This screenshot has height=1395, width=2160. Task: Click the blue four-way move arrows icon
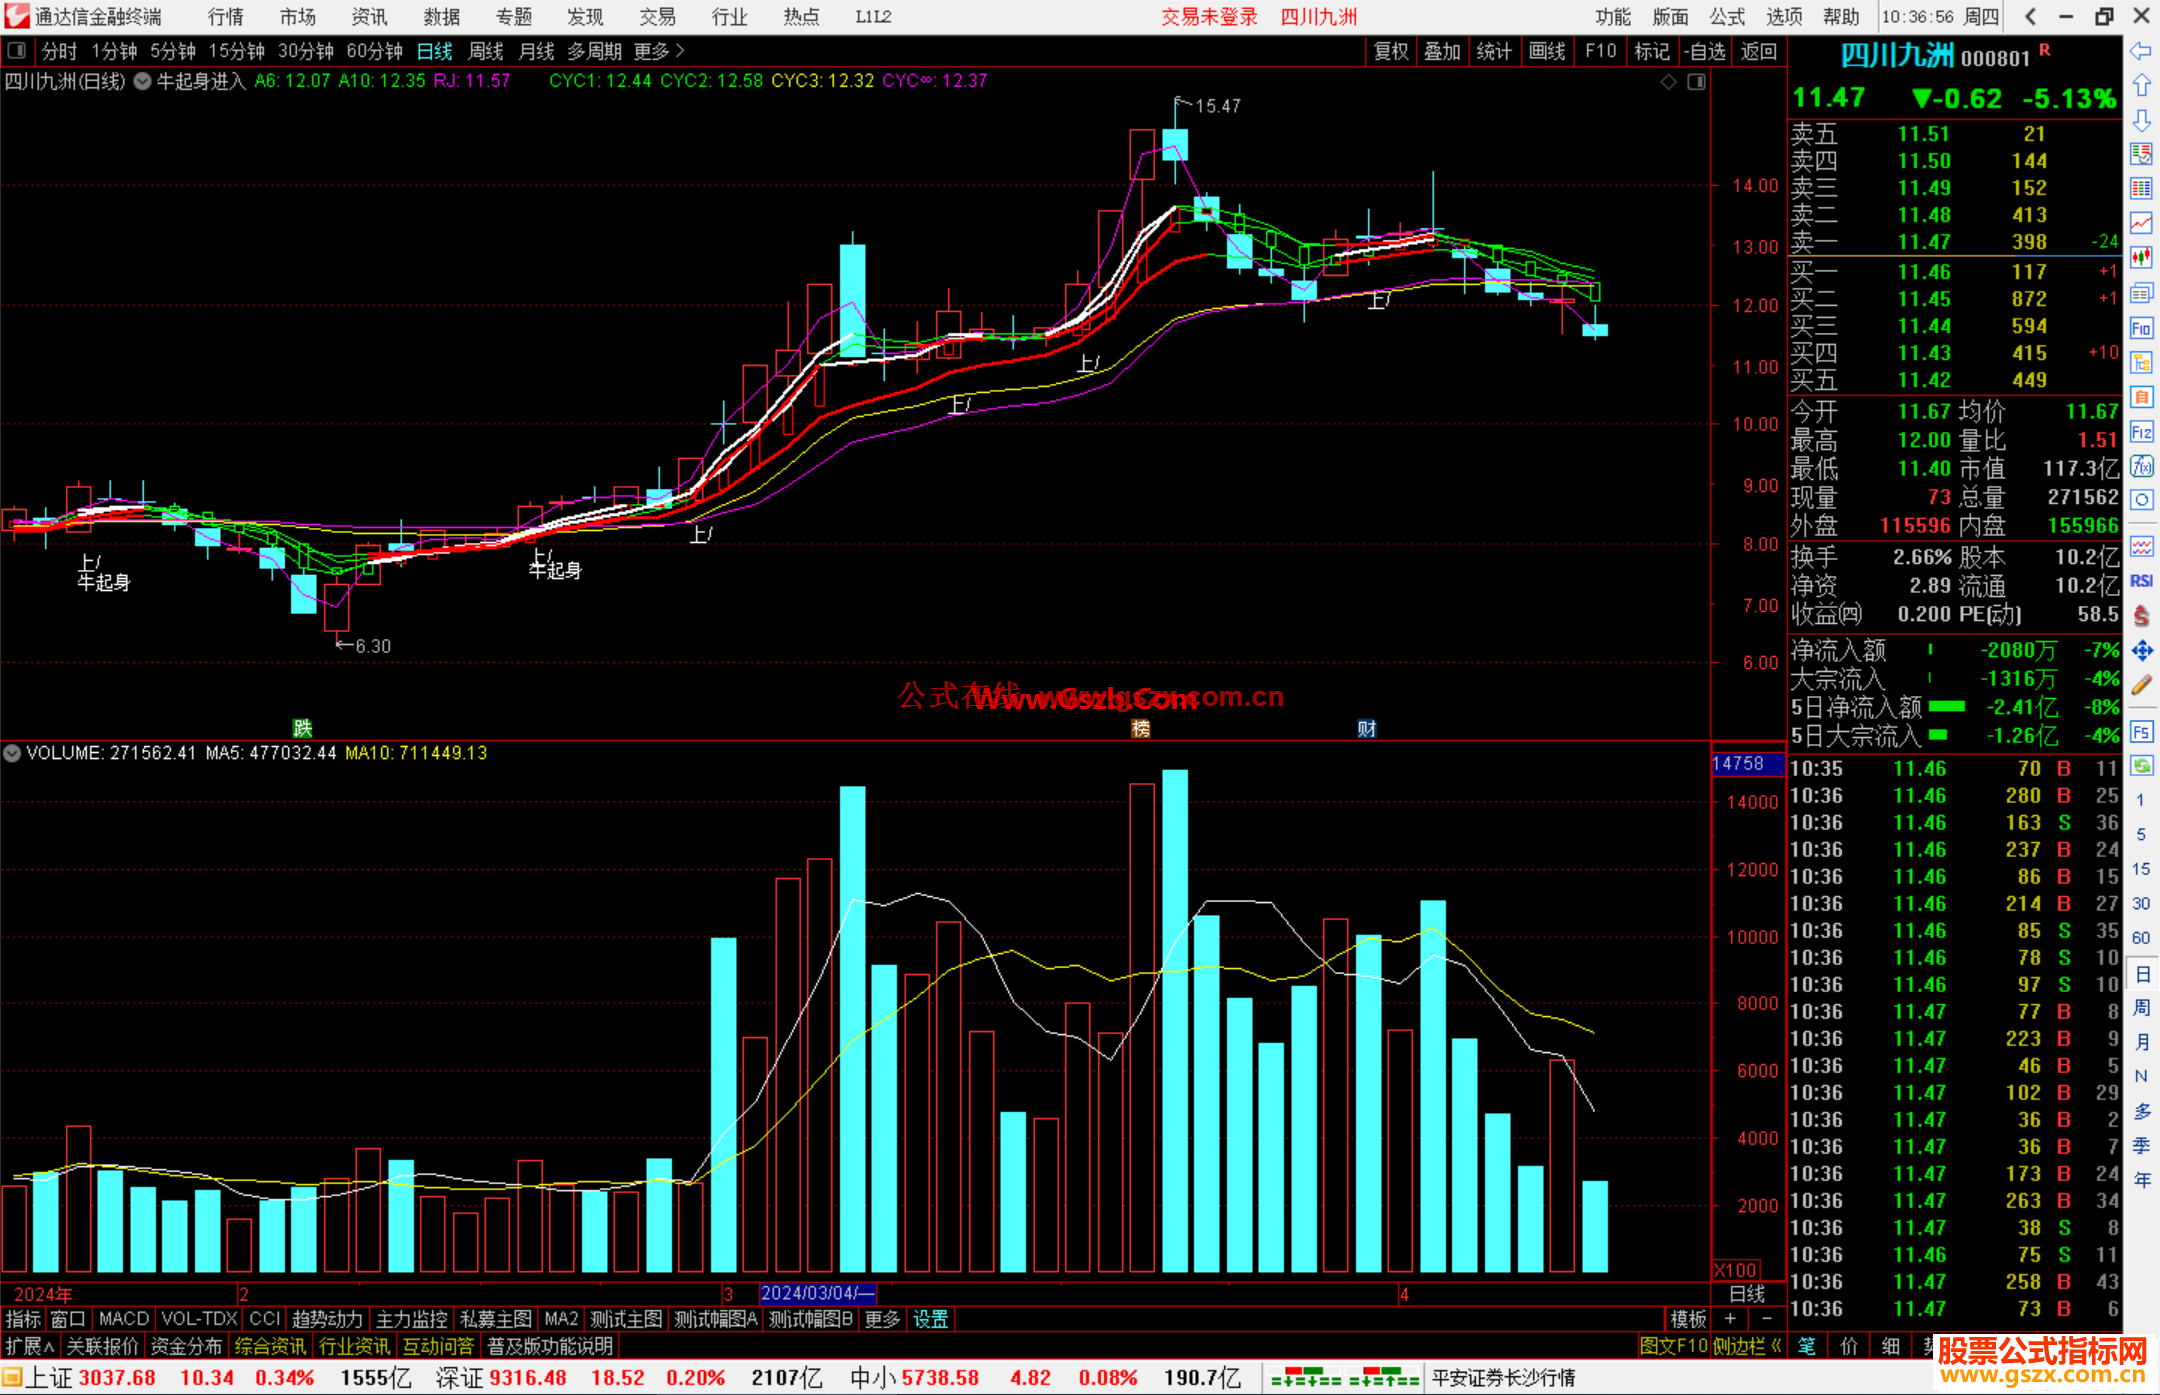click(2141, 651)
